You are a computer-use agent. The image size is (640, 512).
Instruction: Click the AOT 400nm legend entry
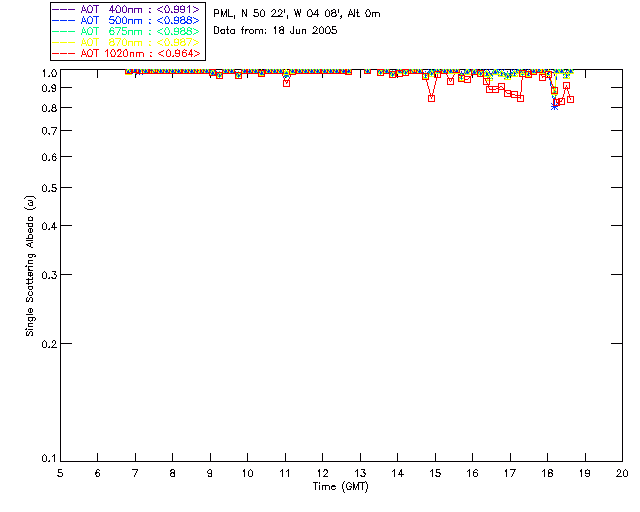pyautogui.click(x=127, y=9)
